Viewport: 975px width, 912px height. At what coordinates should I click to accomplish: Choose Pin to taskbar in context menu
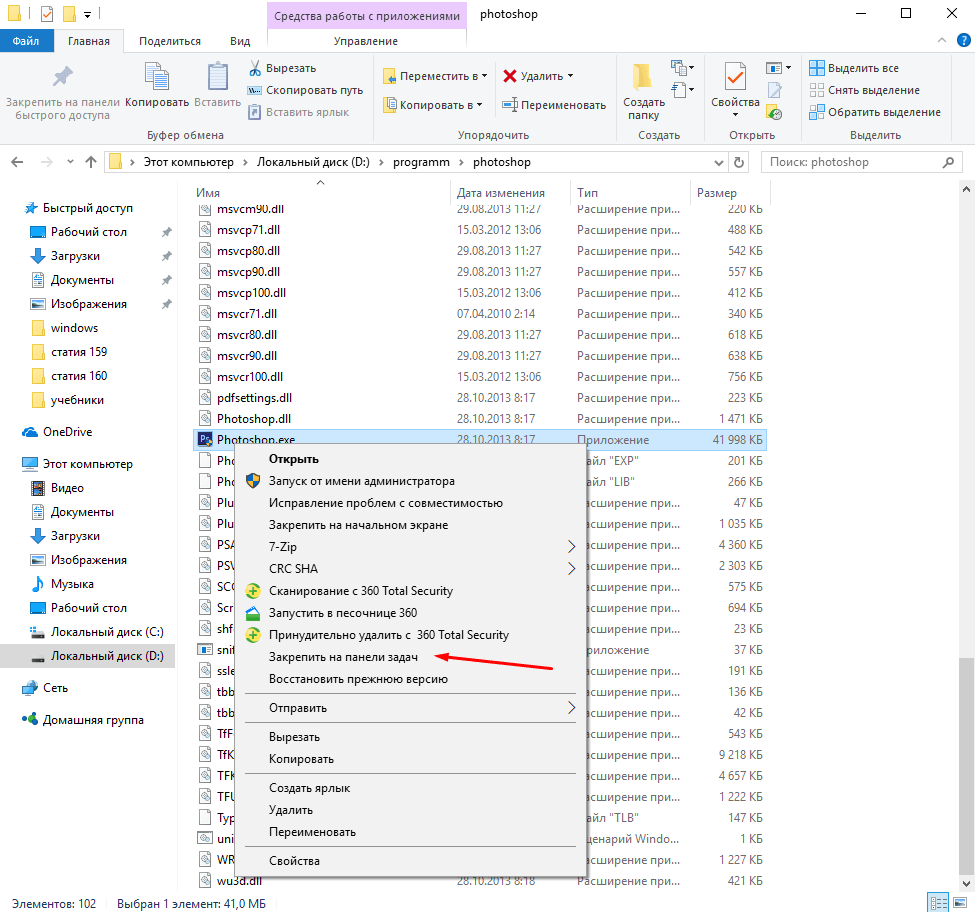(x=344, y=657)
